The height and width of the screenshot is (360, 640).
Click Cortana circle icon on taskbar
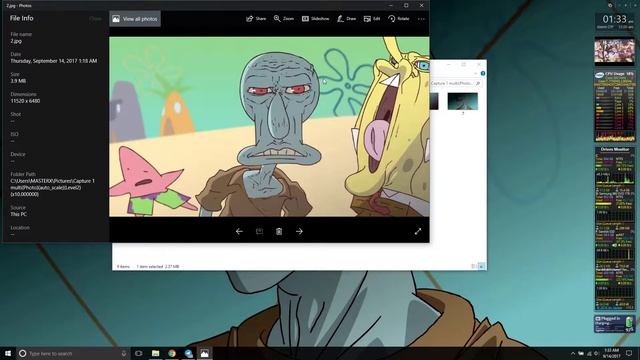[23, 353]
